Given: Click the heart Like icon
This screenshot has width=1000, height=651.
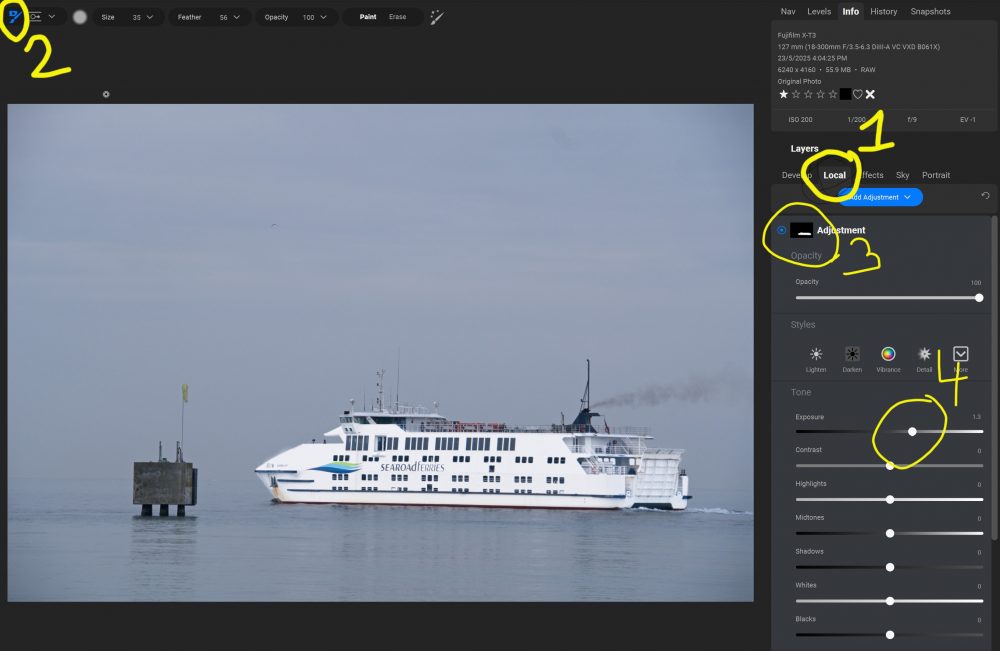Looking at the screenshot, I should pyautogui.click(x=857, y=94).
